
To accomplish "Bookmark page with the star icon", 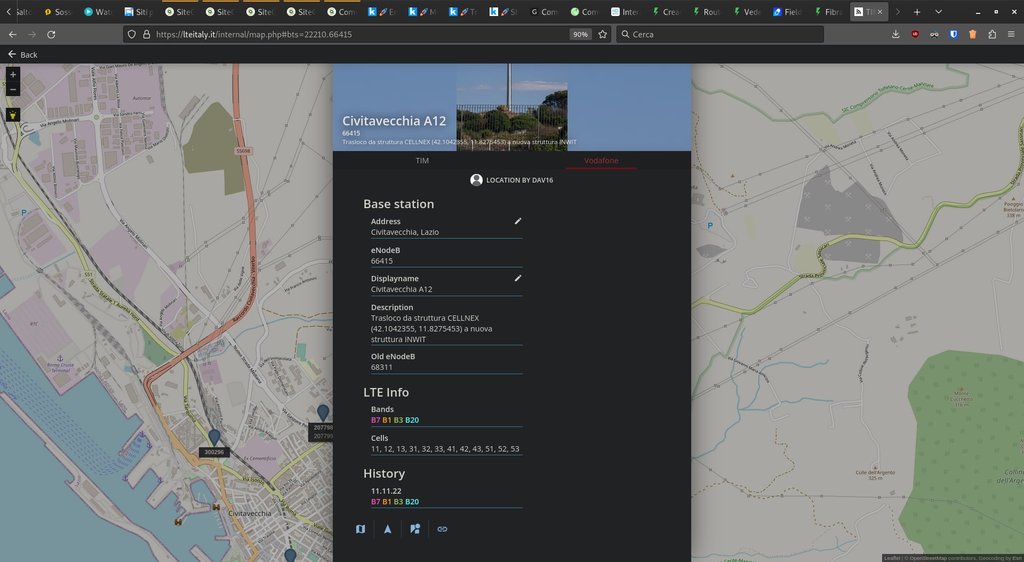I will 602,34.
